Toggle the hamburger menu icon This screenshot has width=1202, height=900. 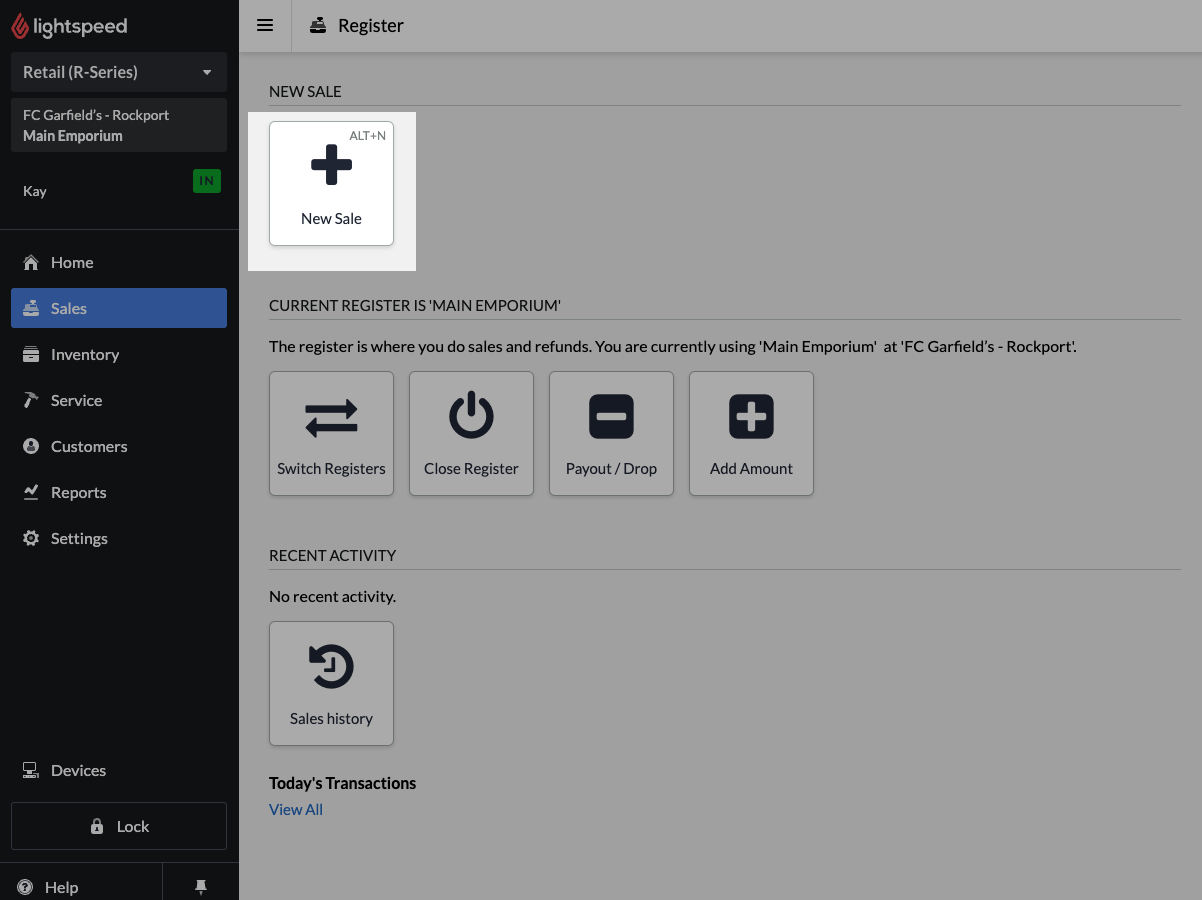click(265, 26)
